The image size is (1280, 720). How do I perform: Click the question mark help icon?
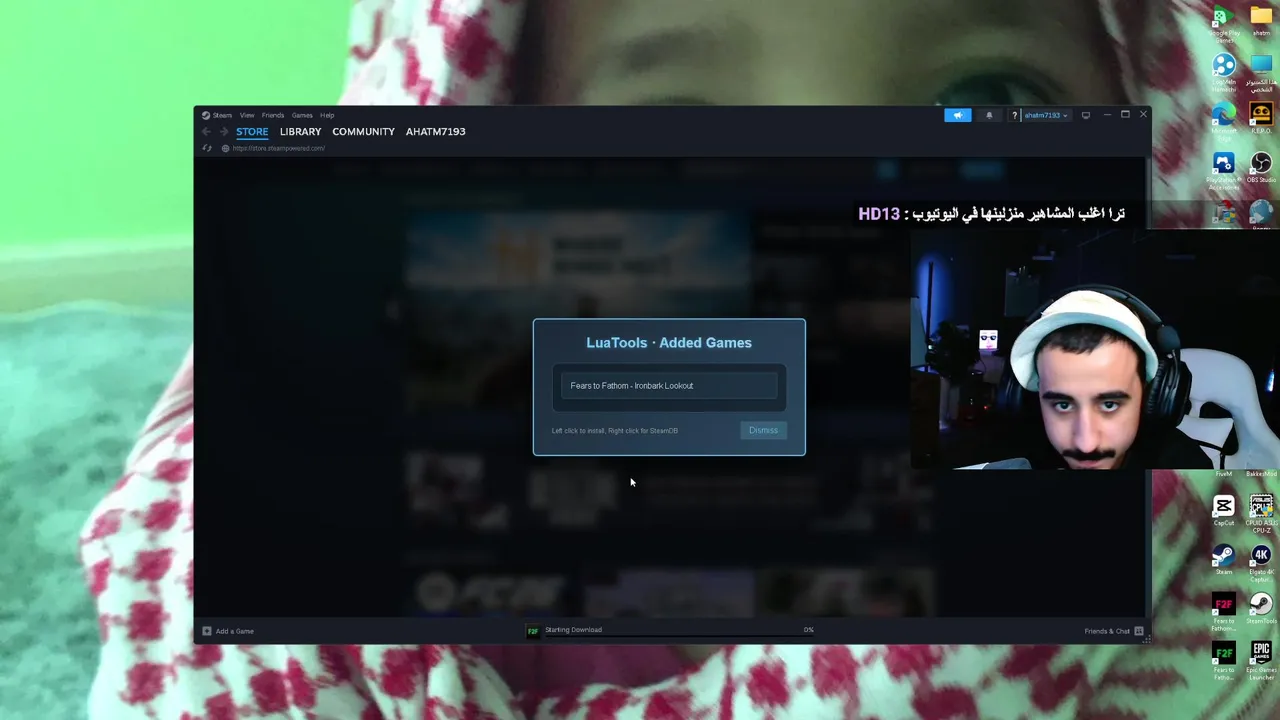(x=1014, y=115)
